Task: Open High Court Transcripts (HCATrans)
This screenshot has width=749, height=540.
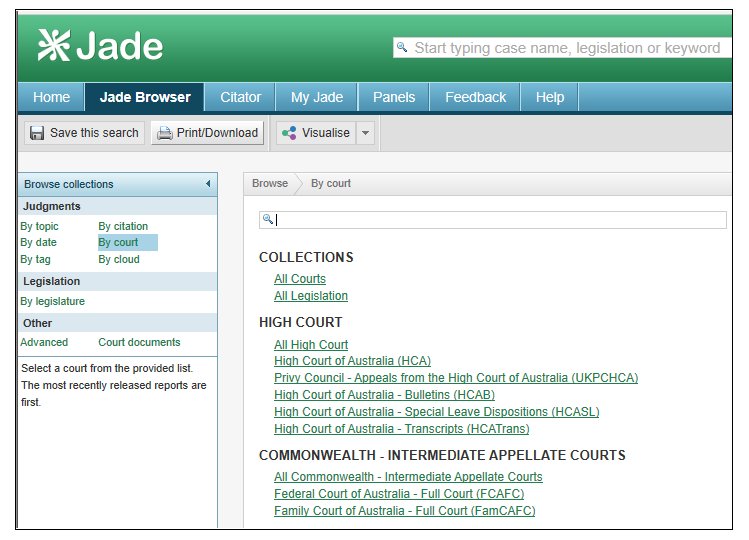Action: [402, 429]
